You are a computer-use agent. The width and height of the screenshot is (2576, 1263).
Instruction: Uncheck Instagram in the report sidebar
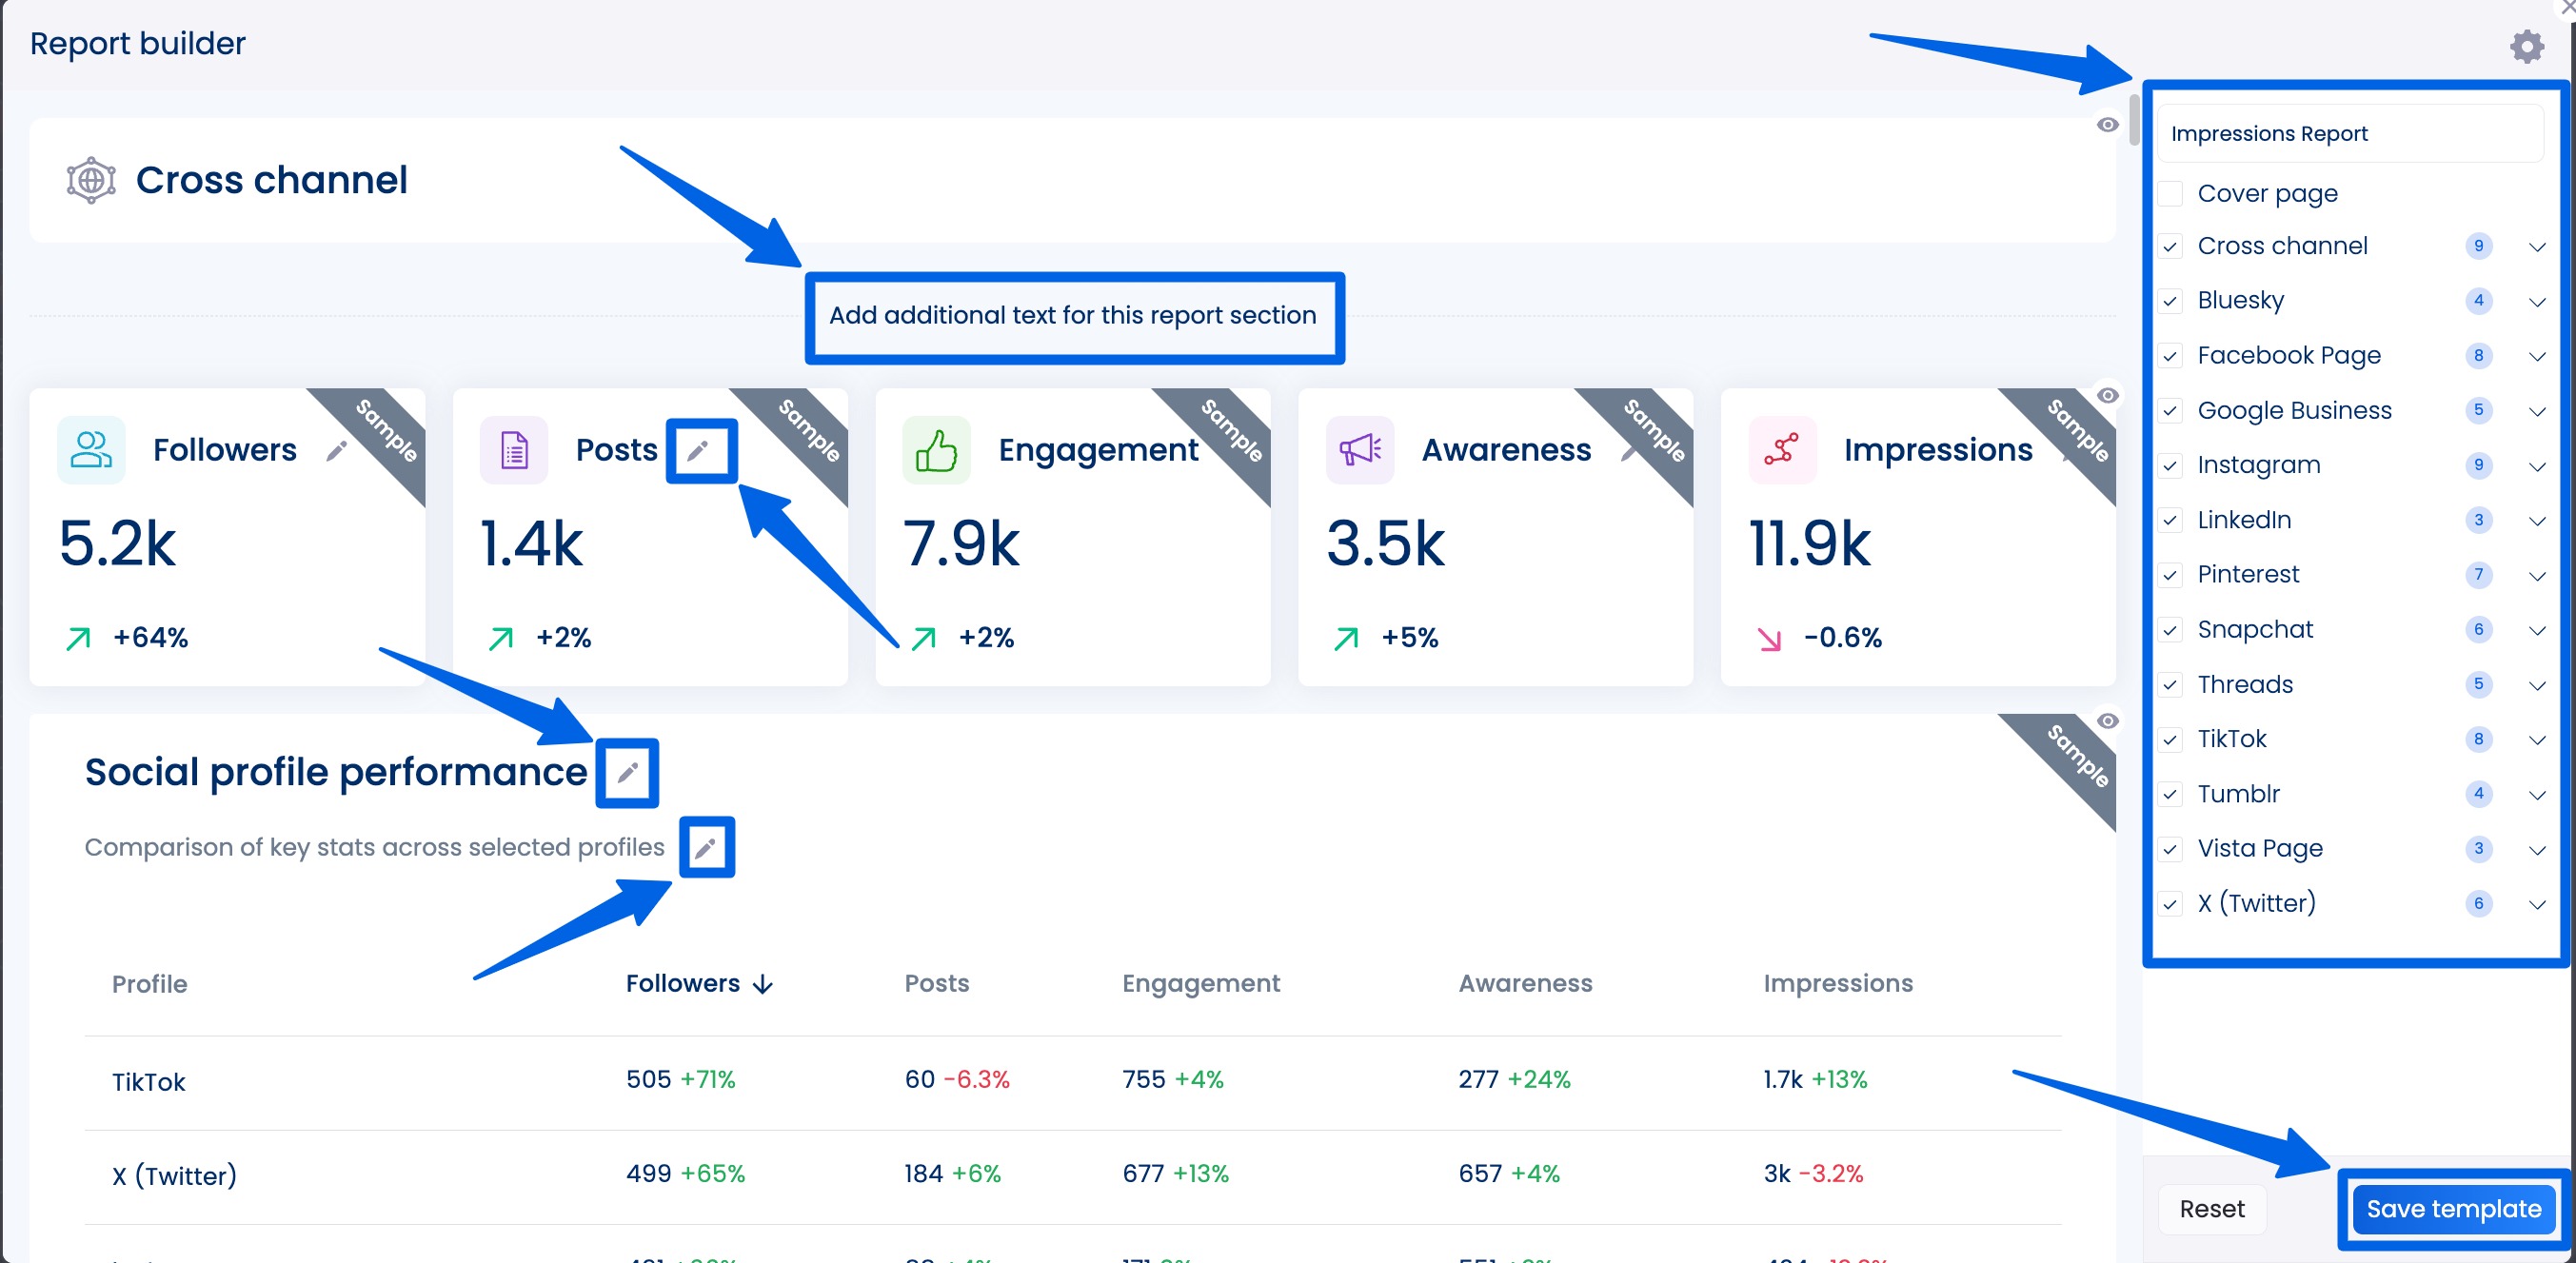pyautogui.click(x=2170, y=465)
